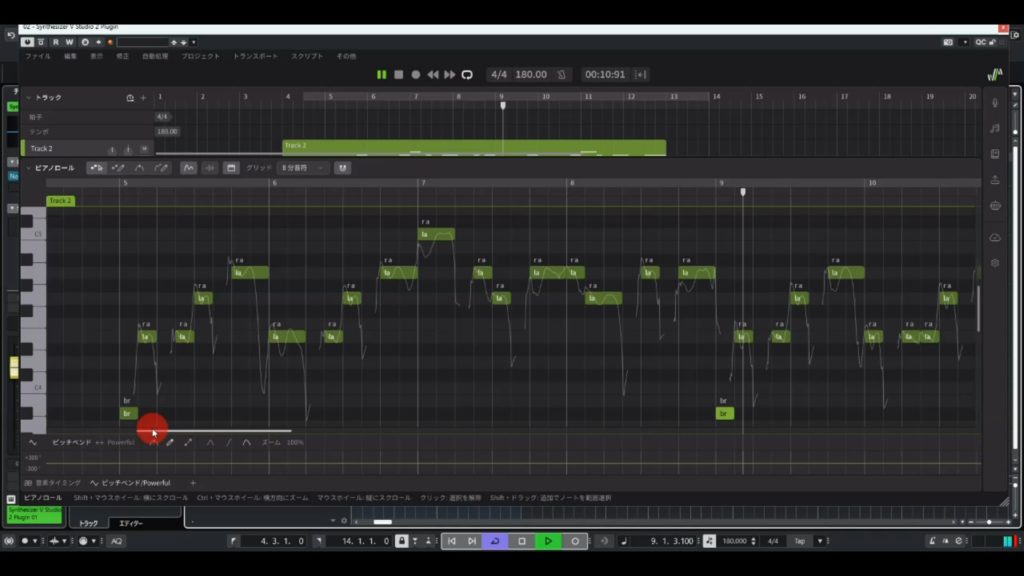
Task: Select the pencil tool in pitch bend panel
Action: tap(170, 442)
